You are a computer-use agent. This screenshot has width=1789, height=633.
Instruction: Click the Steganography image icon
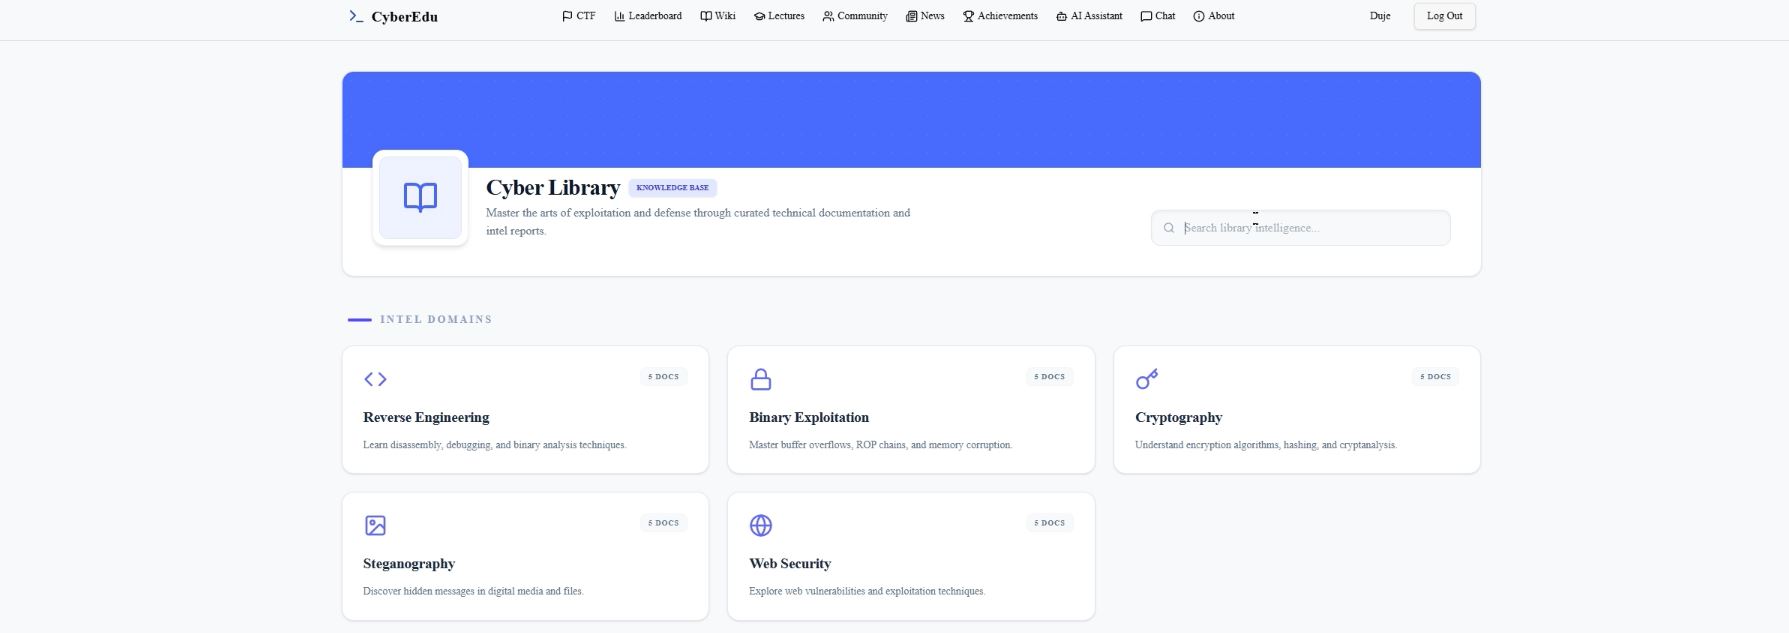click(375, 525)
